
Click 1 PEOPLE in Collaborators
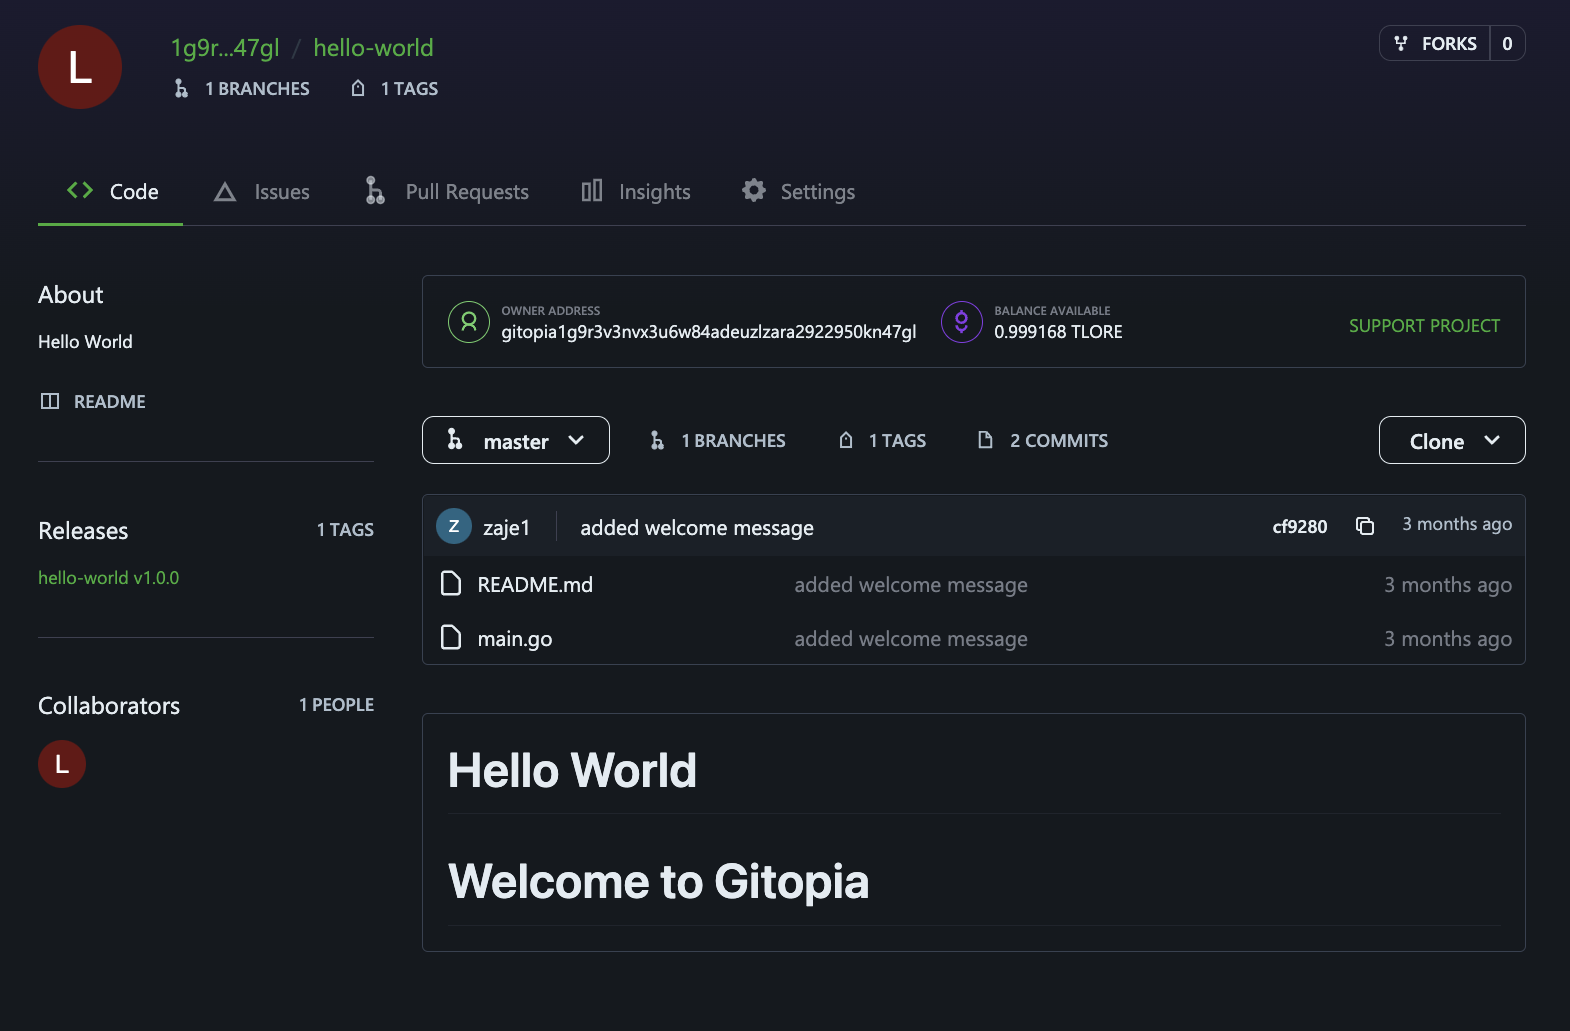pyautogui.click(x=336, y=705)
